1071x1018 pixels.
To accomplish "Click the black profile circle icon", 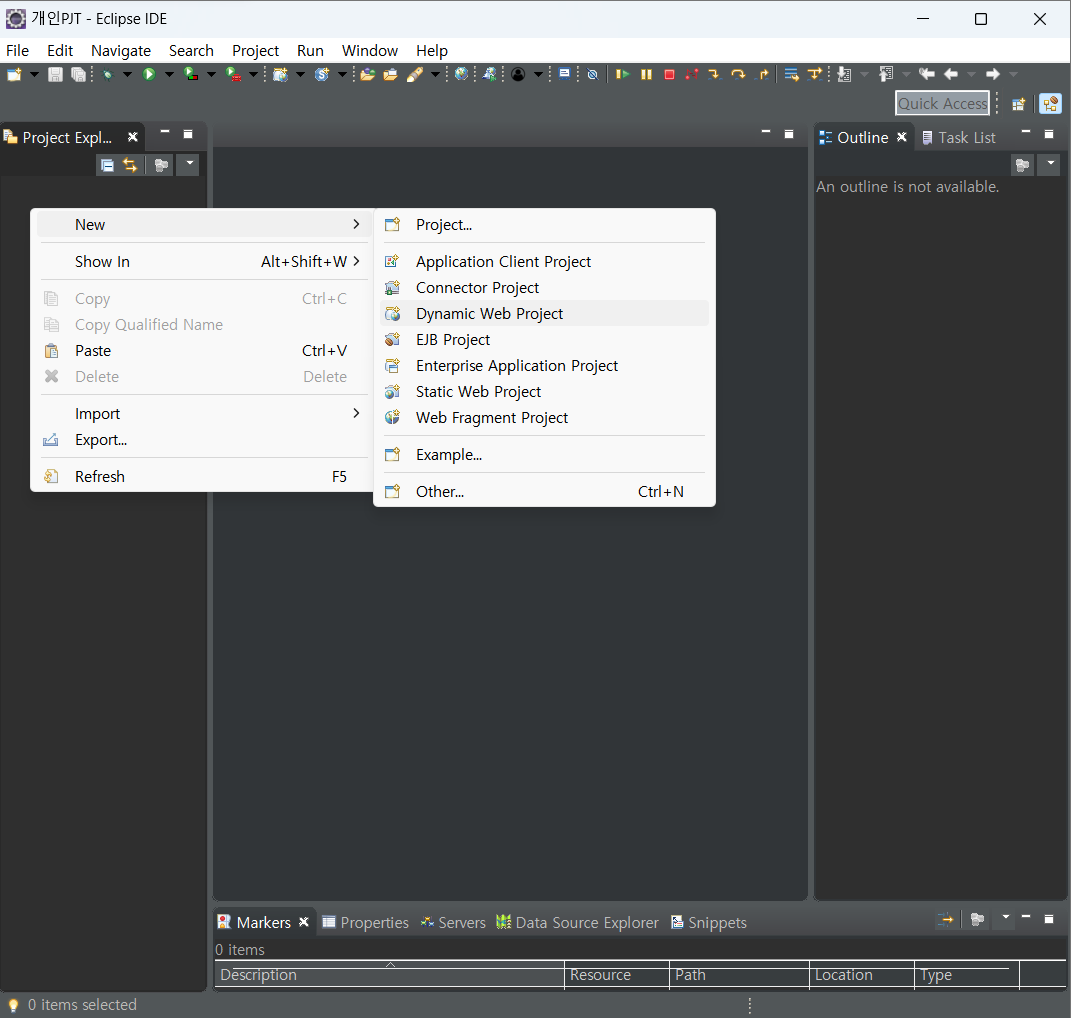I will [518, 74].
